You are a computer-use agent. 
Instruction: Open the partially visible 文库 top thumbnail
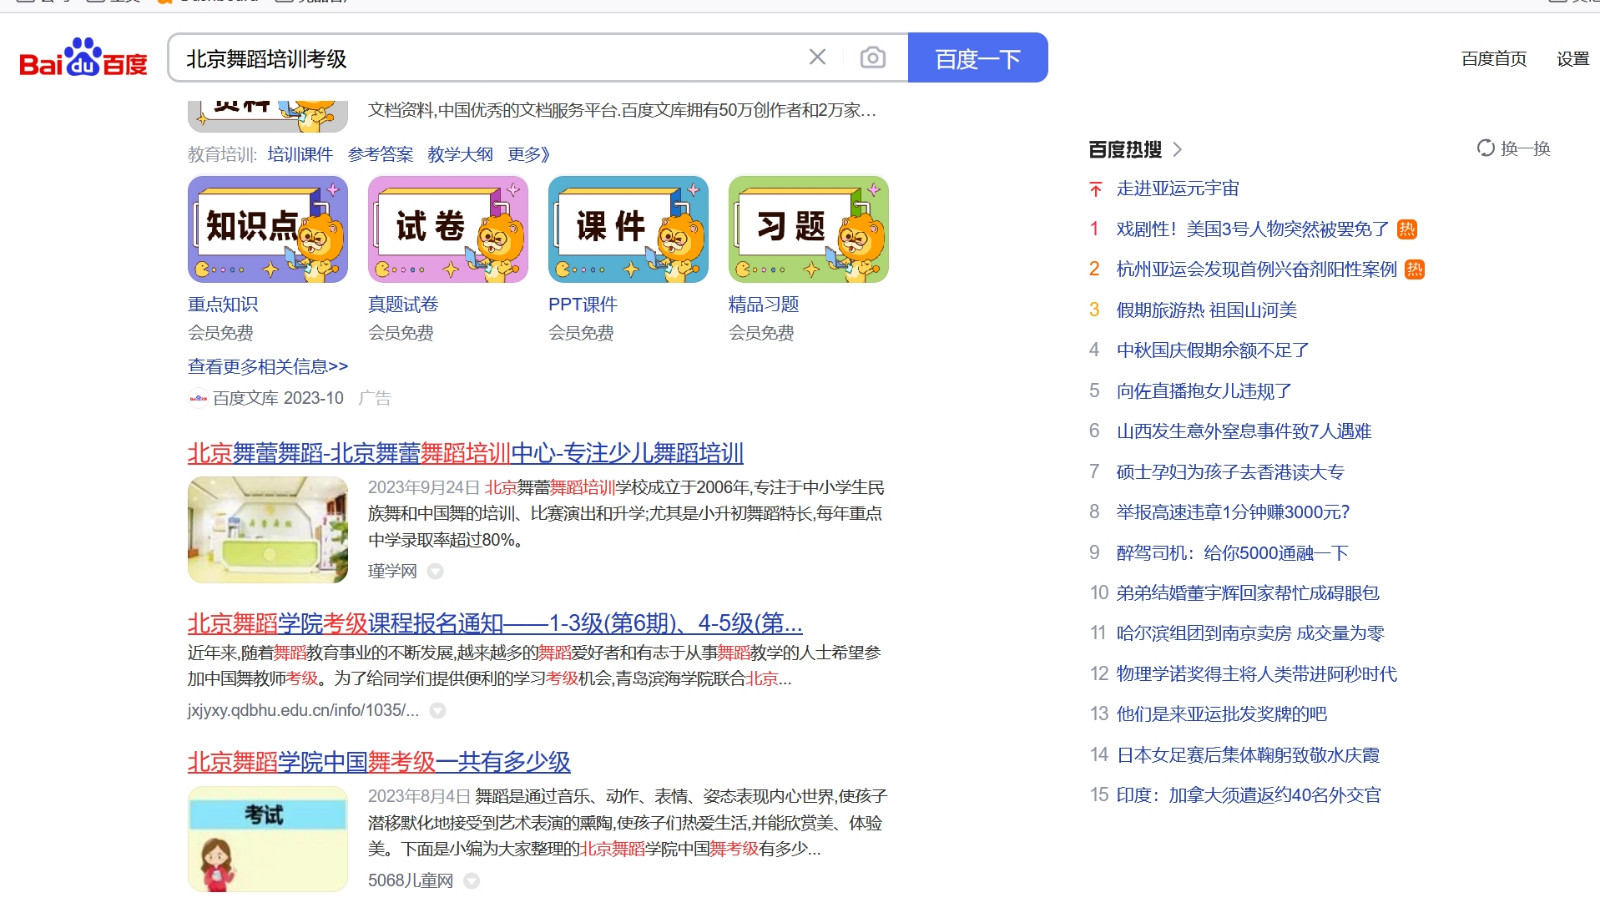point(268,116)
